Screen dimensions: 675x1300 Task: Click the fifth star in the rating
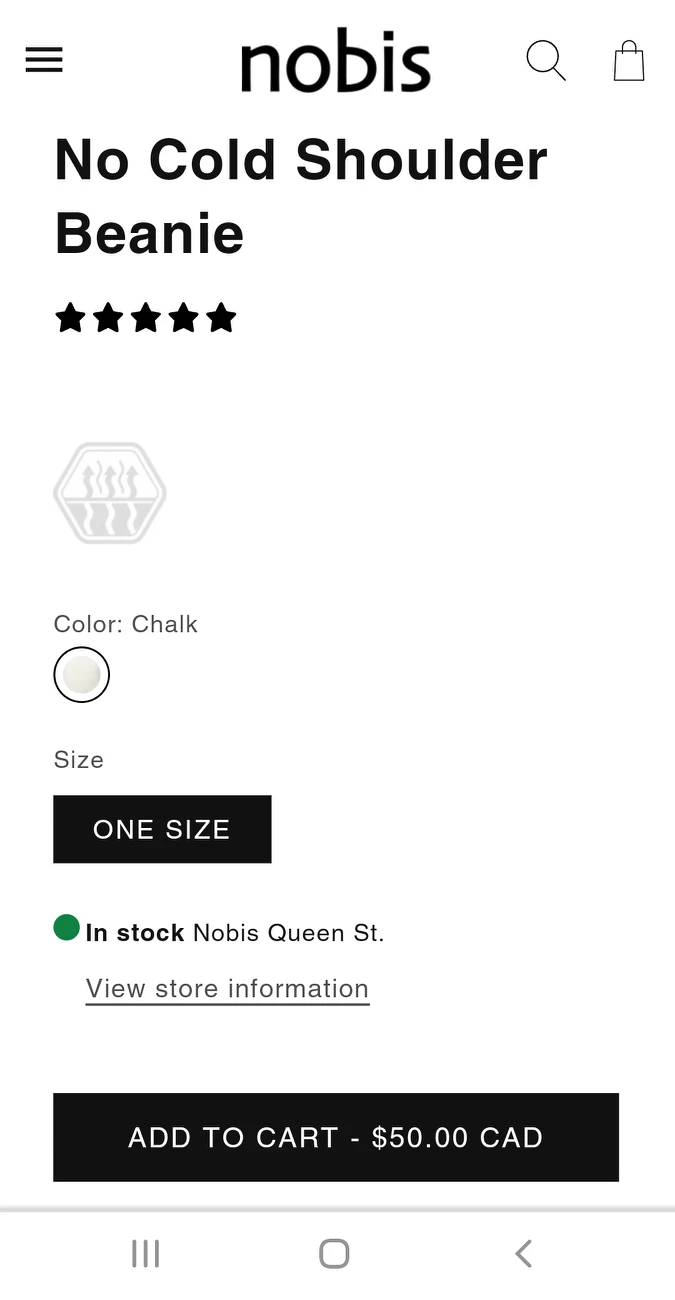[x=221, y=317]
